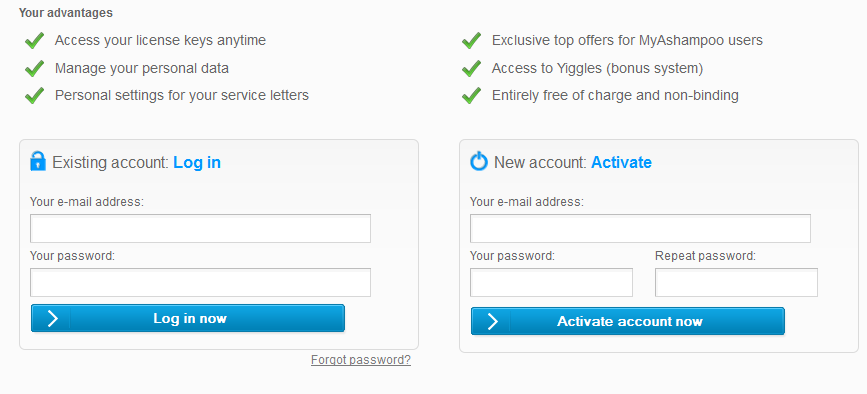This screenshot has width=867, height=394.
Task: Click the checkmark beside Entirely free of charge
Action: point(471,96)
